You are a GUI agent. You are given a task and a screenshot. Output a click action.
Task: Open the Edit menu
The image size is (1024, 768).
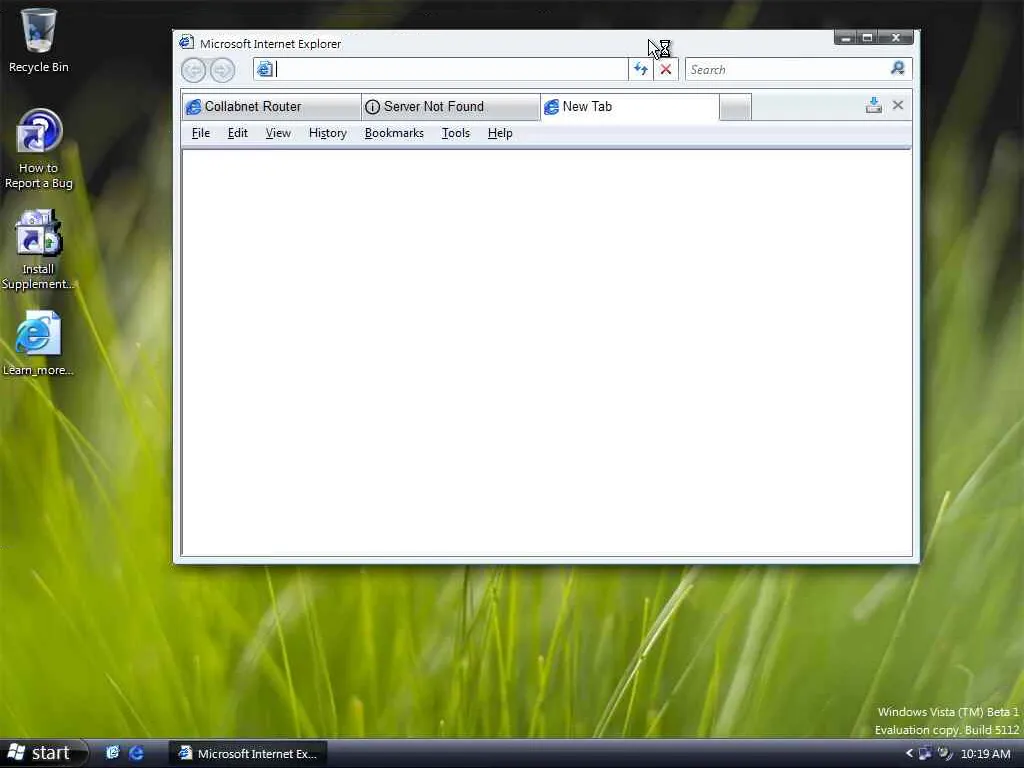(238, 133)
